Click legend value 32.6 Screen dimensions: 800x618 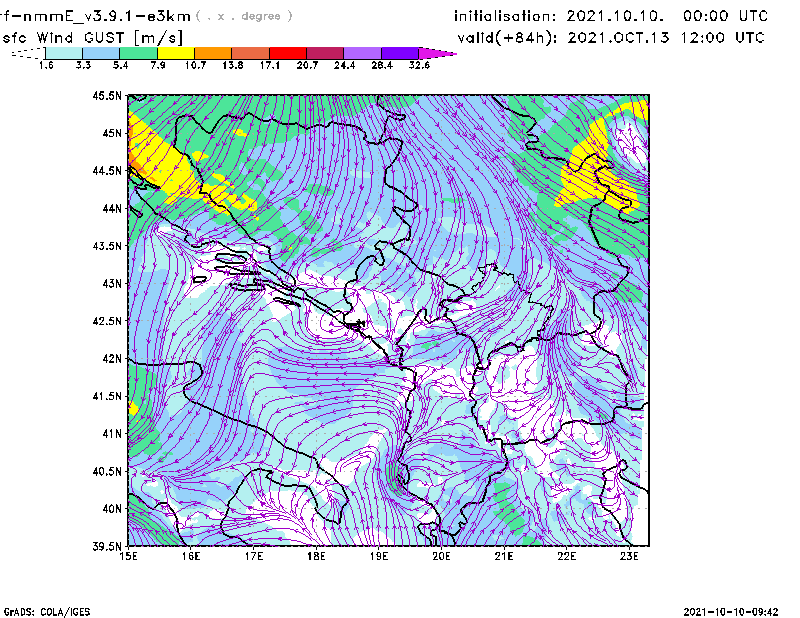pyautogui.click(x=419, y=65)
